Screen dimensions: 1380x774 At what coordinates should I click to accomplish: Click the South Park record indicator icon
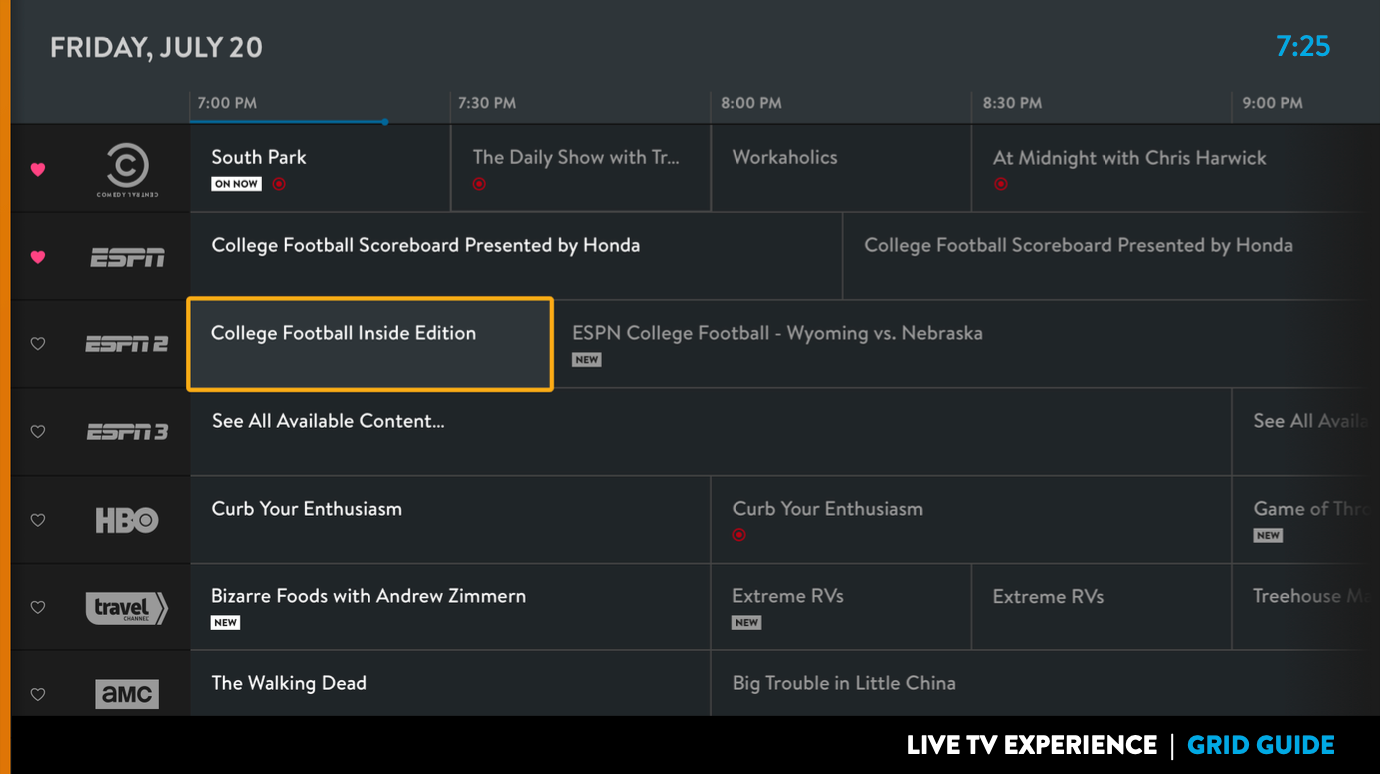pos(279,184)
